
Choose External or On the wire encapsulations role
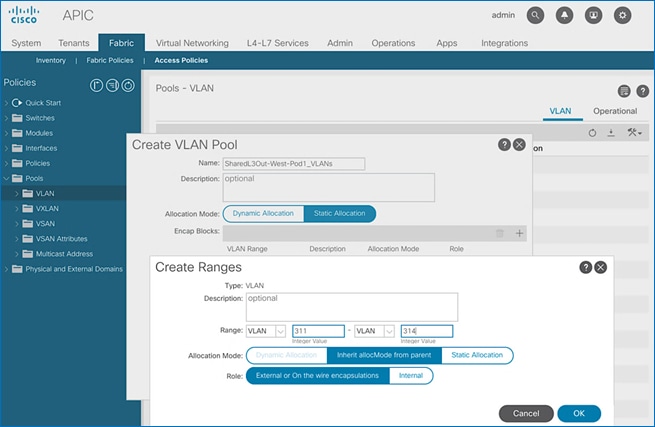[x=317, y=376]
